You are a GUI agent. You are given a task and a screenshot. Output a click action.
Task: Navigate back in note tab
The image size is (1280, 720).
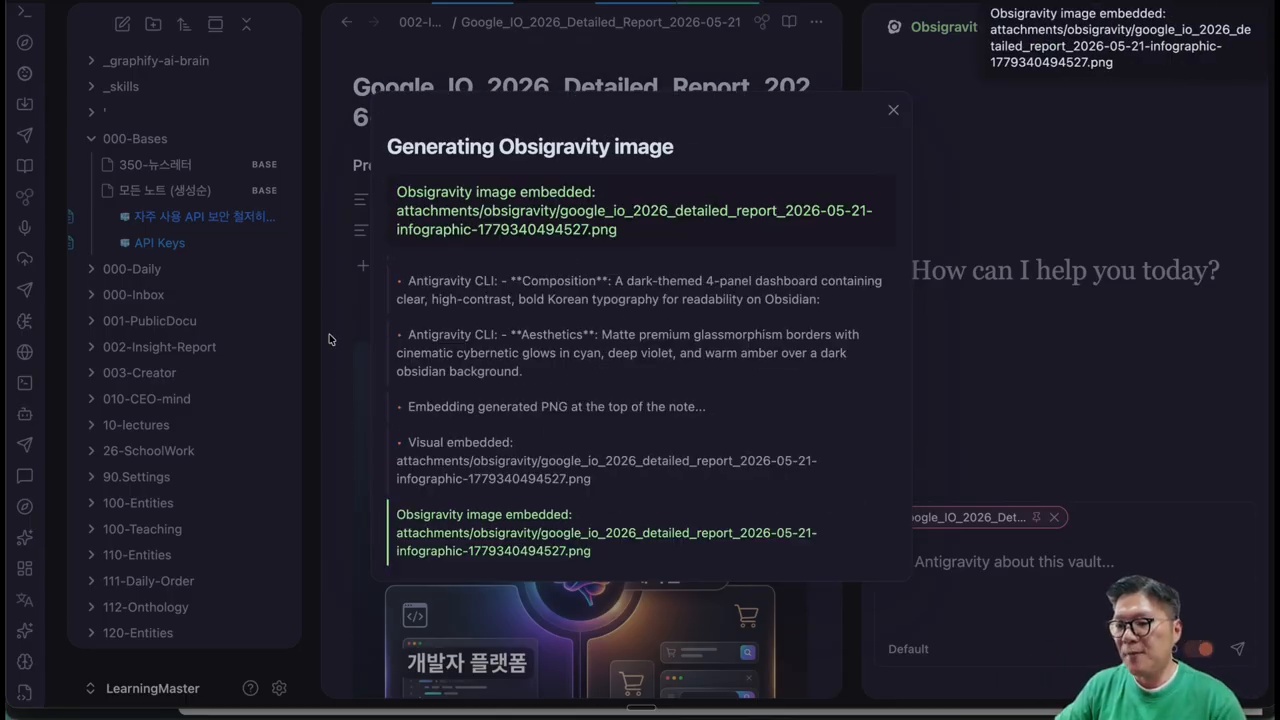(x=346, y=22)
